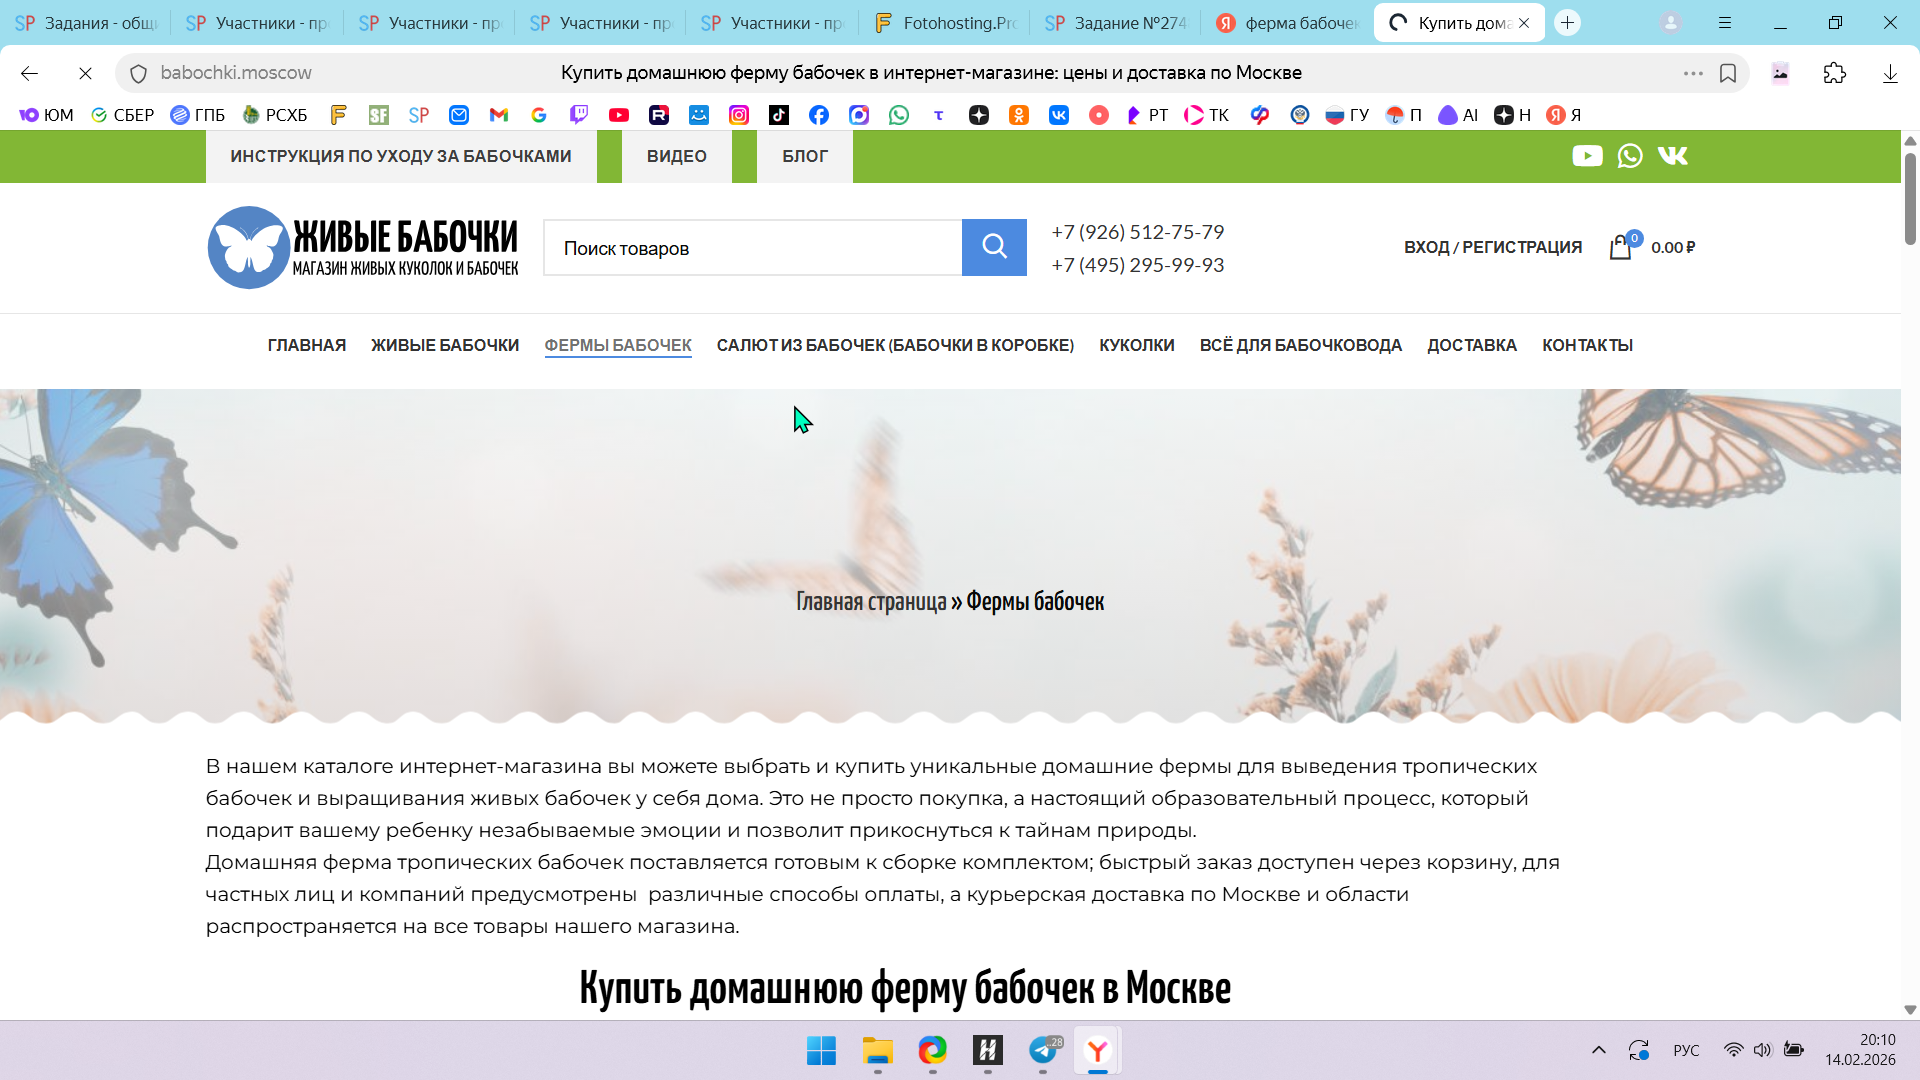Open the Куколки menu item
Image resolution: width=1920 pixels, height=1080 pixels.
(x=1136, y=345)
